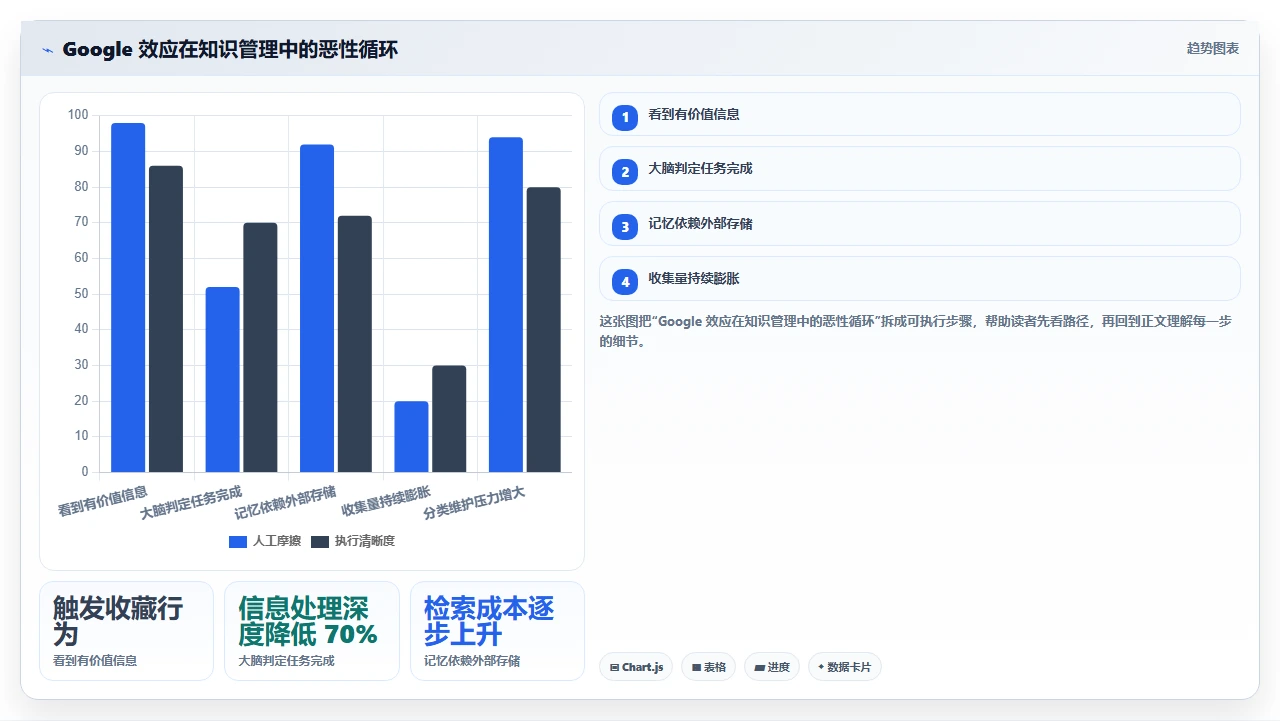Click the dark 执行清晰度 legend swatch

pos(320,541)
